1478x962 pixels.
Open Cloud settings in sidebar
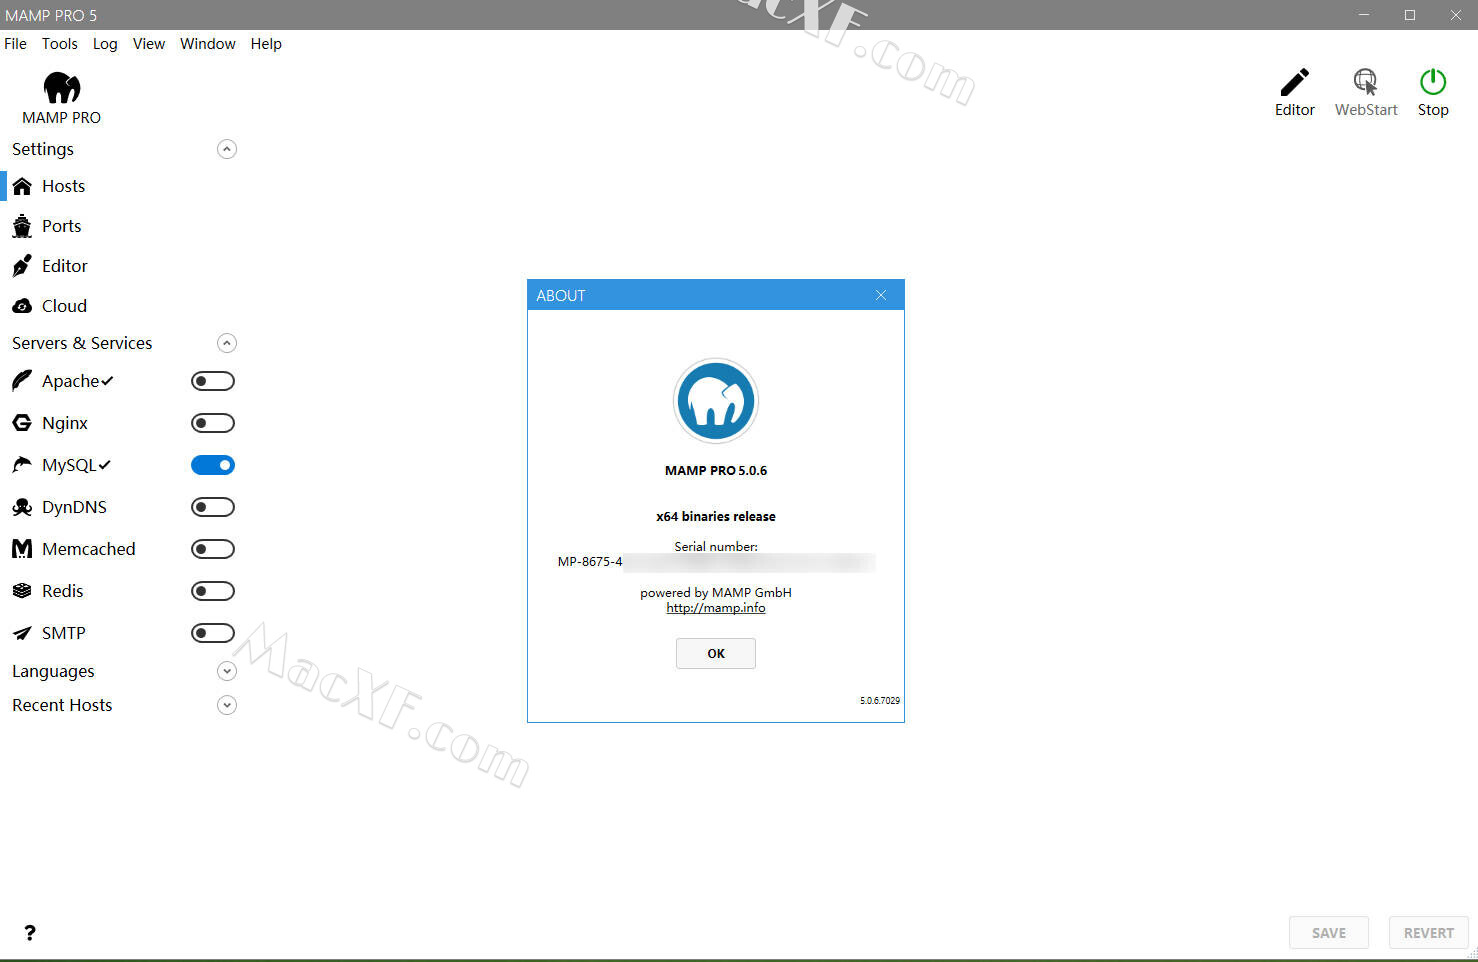64,306
